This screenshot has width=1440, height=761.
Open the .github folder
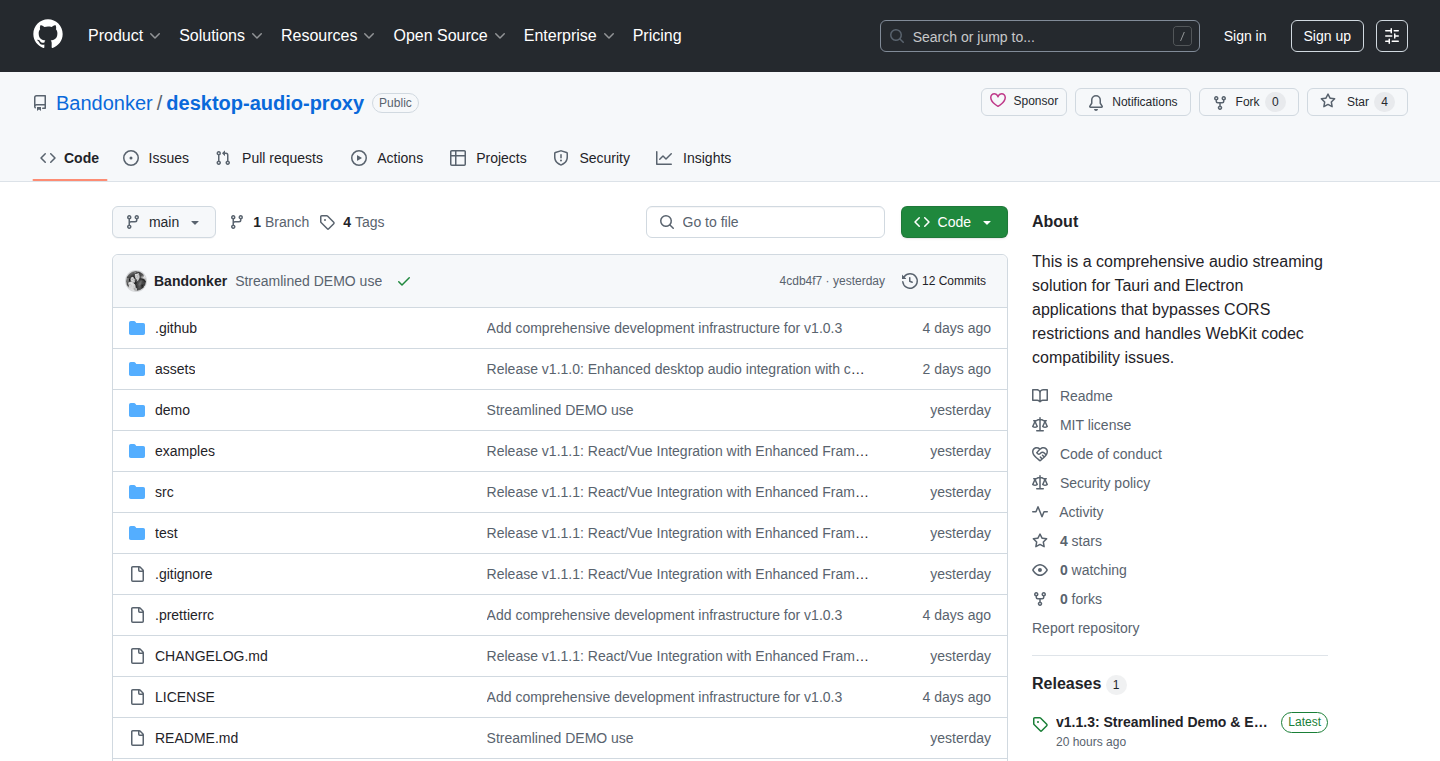(x=176, y=328)
